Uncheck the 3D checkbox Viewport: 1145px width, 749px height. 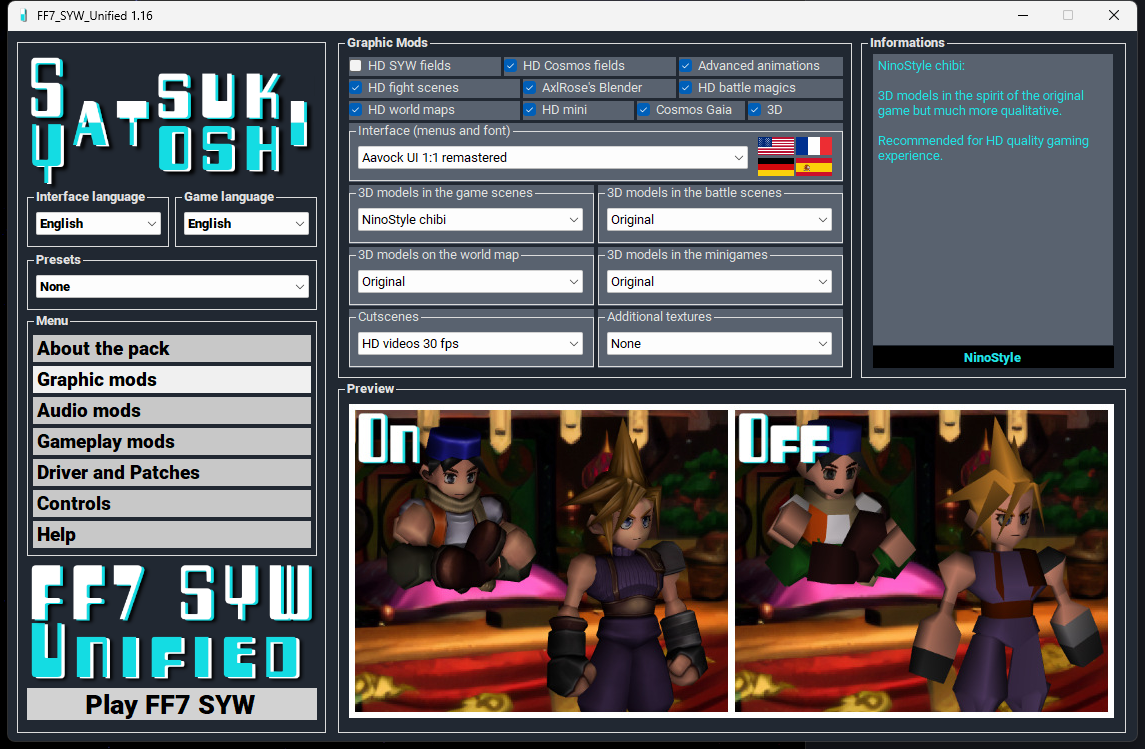[x=754, y=110]
